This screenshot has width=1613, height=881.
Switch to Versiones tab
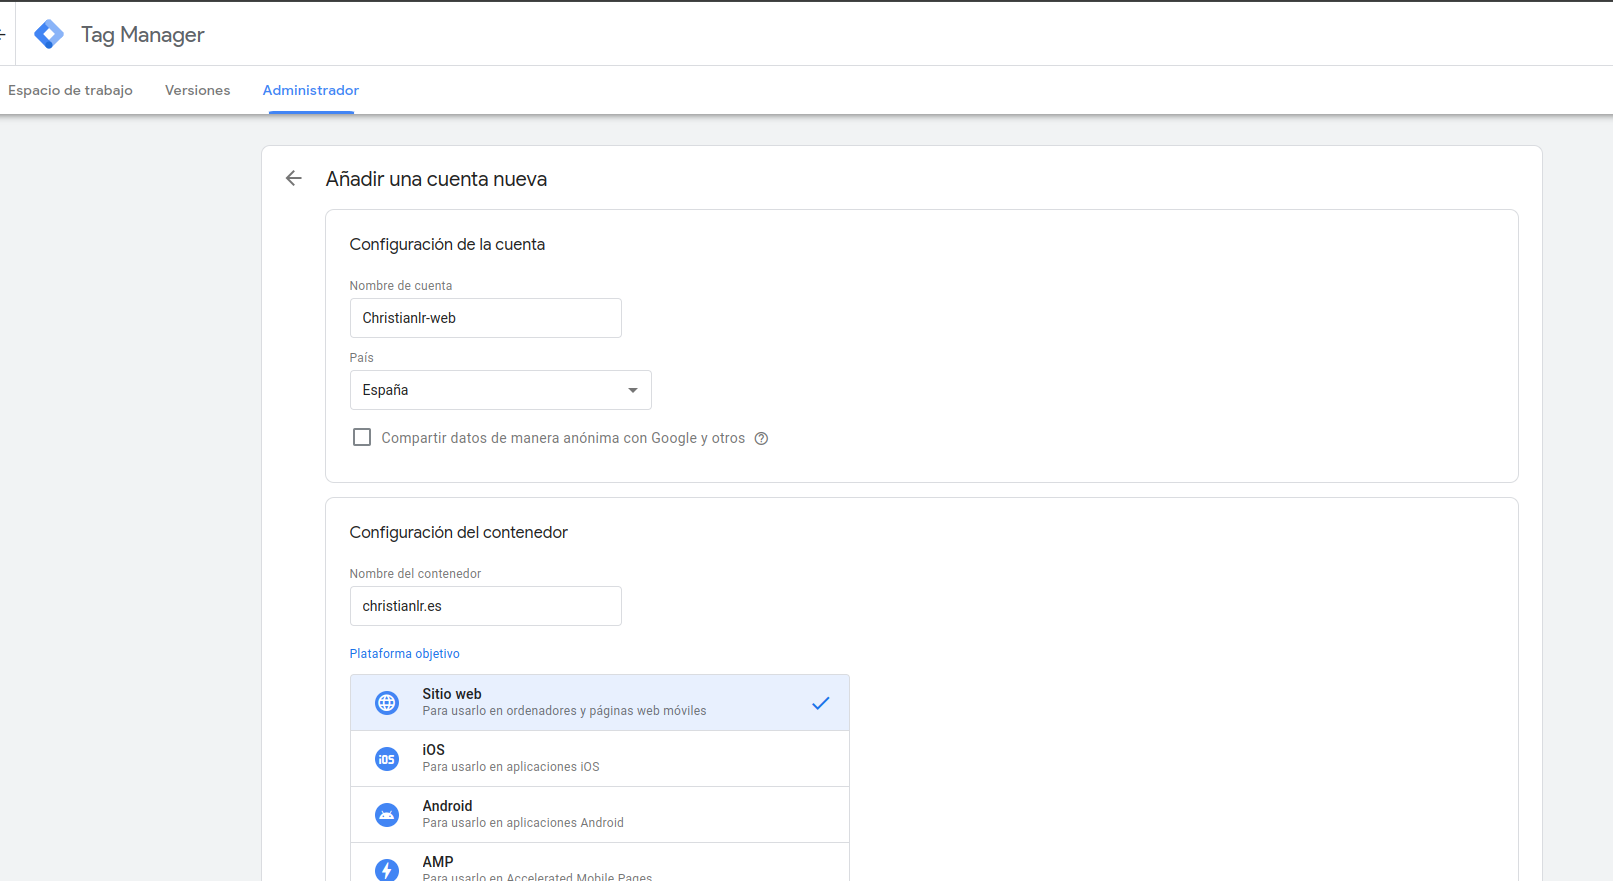tap(197, 90)
